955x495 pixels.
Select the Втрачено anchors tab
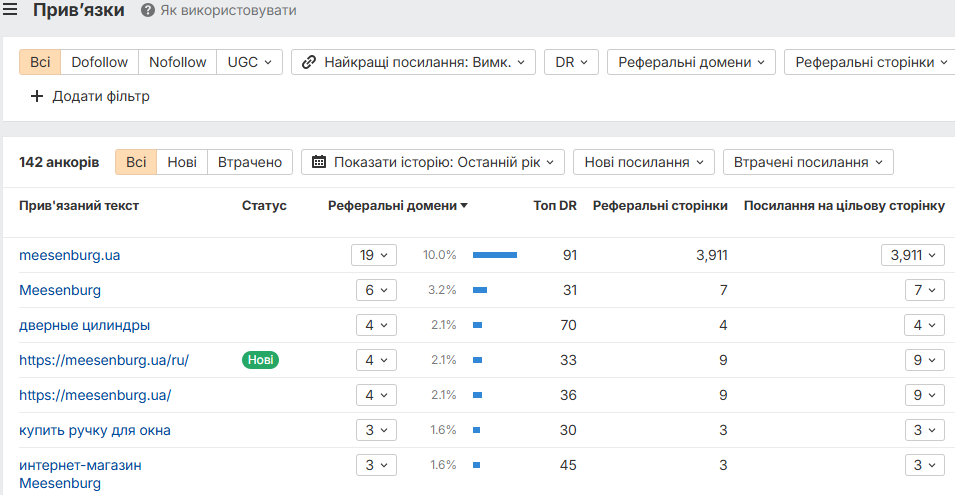[x=250, y=162]
